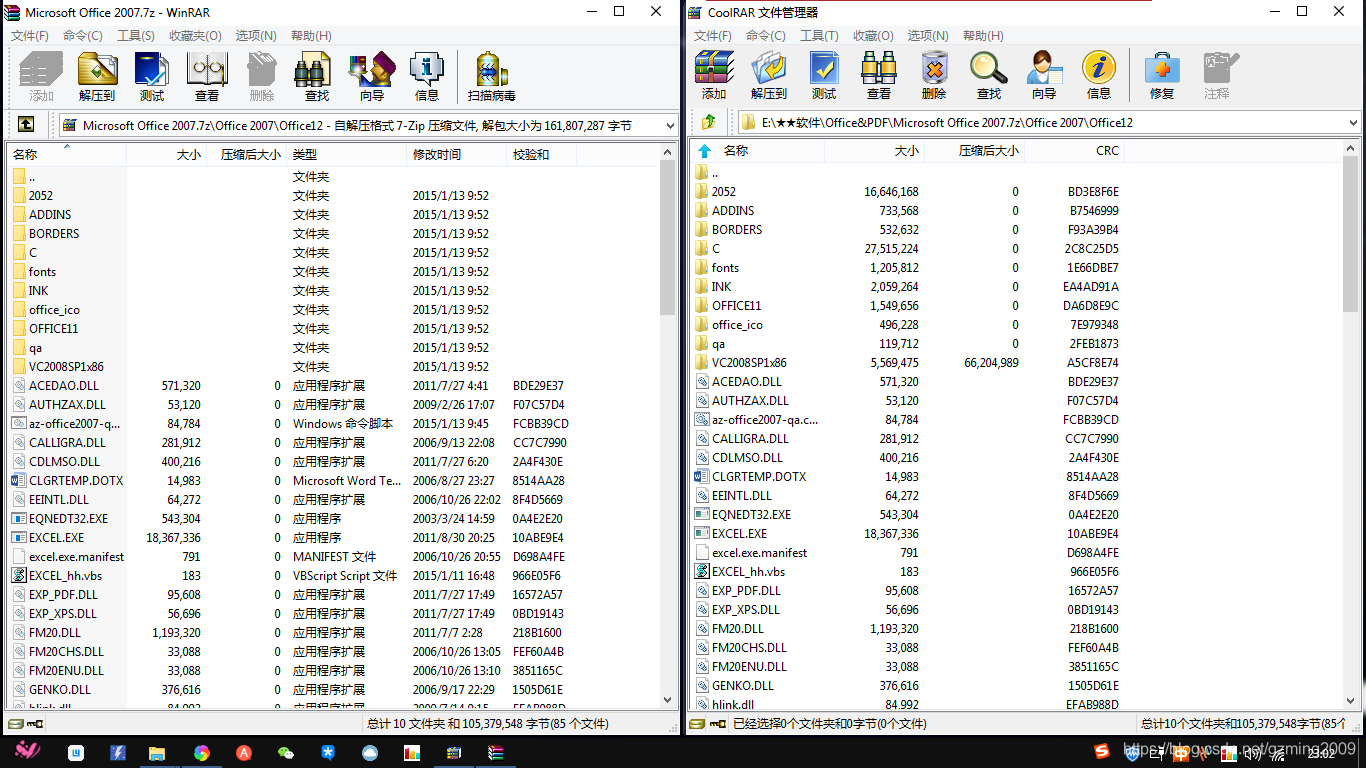The image size is (1366, 768).
Task: Open WinRAR Options (选项) menu
Action: pos(256,35)
